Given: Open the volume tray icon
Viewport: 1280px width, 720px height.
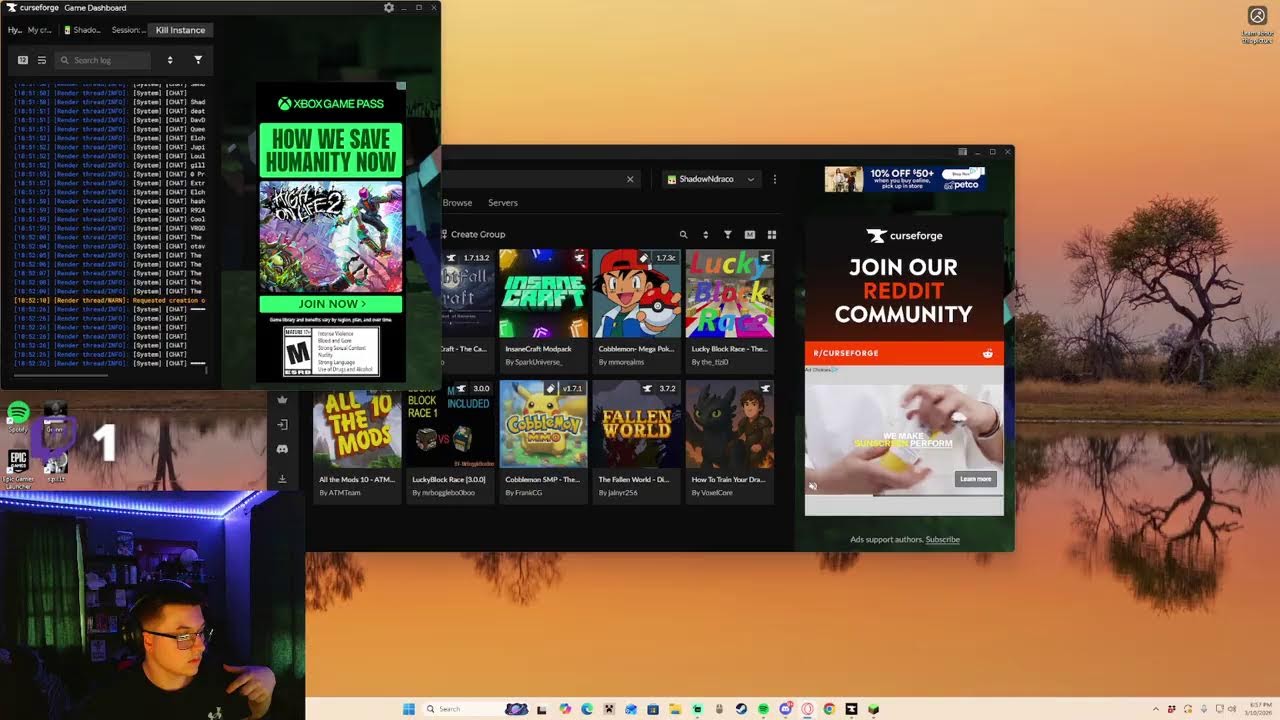Looking at the screenshot, I should click(x=1232, y=709).
